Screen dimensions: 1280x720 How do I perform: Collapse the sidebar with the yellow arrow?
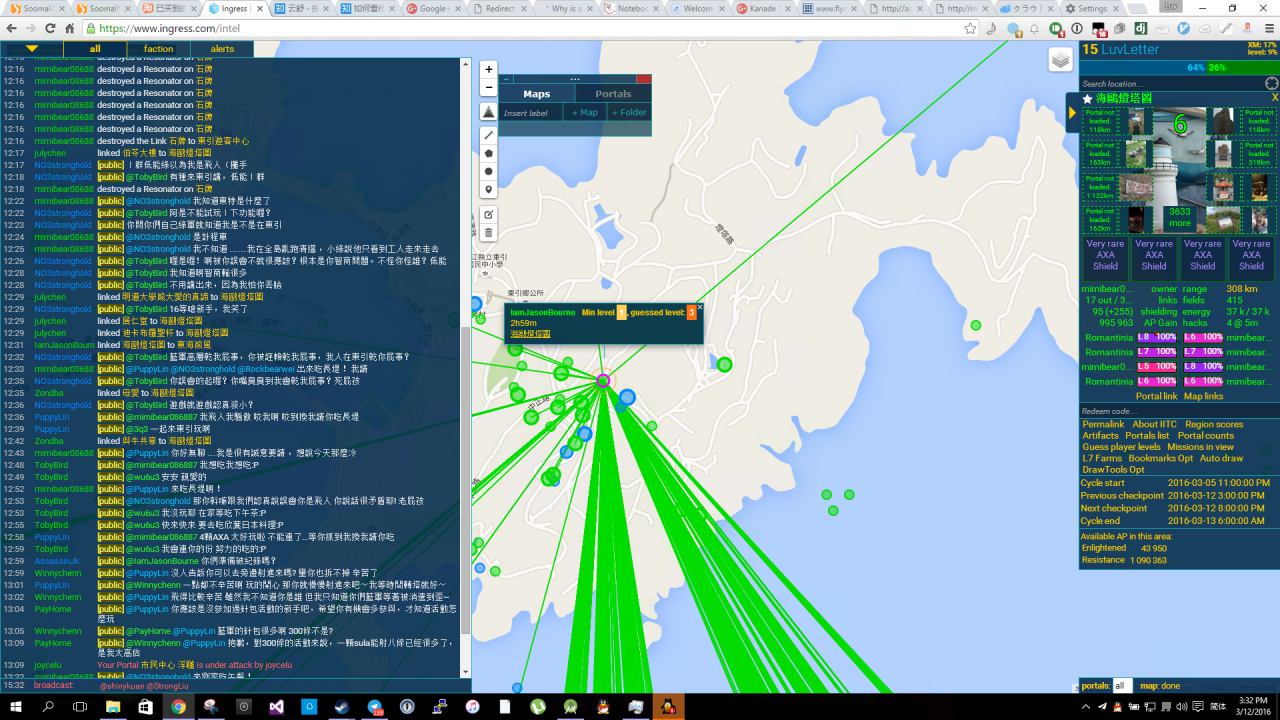1072,113
